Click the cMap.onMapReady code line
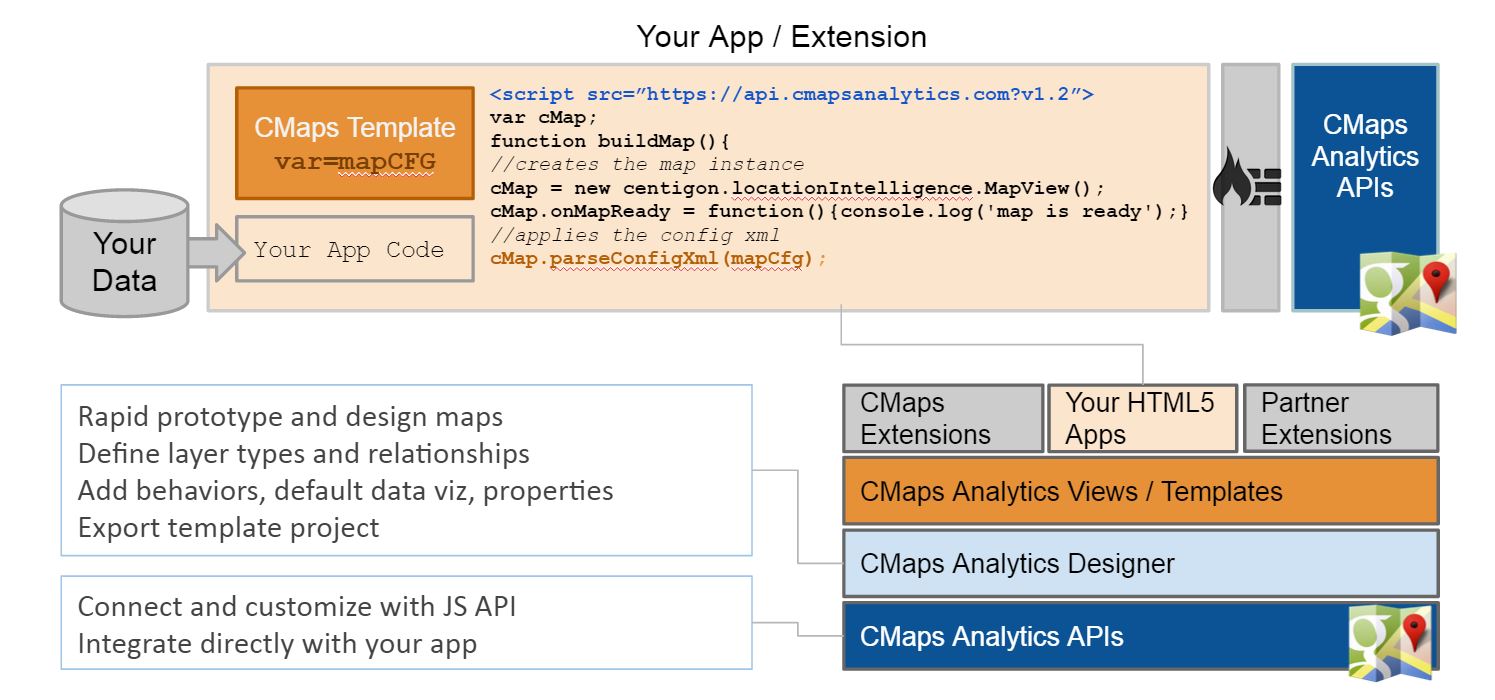This screenshot has width=1495, height=700. coord(839,212)
